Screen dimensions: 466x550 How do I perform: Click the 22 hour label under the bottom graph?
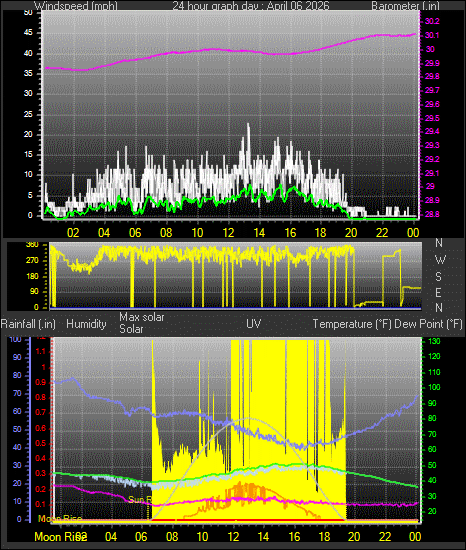pyautogui.click(x=385, y=537)
